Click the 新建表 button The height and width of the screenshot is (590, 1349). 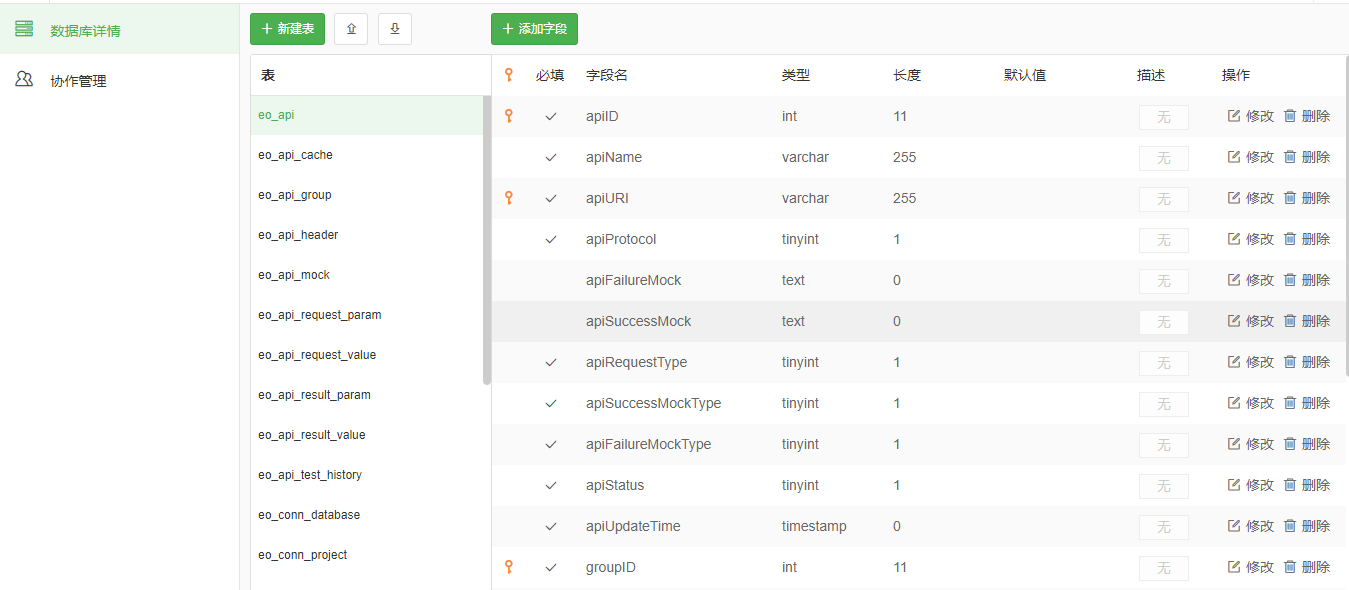[288, 29]
